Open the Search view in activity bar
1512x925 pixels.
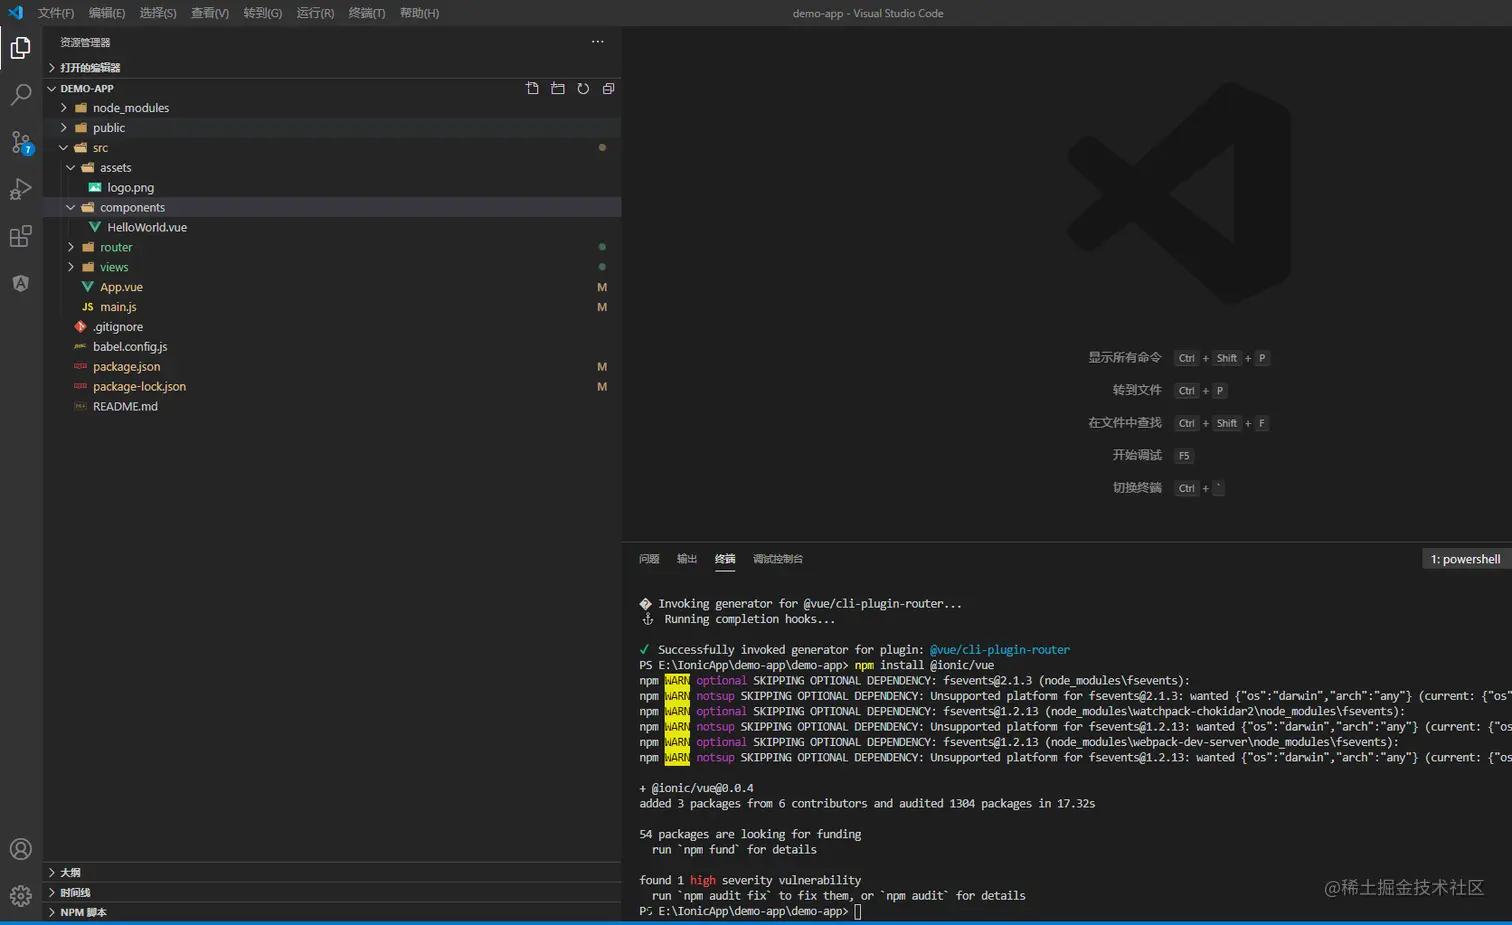point(20,95)
